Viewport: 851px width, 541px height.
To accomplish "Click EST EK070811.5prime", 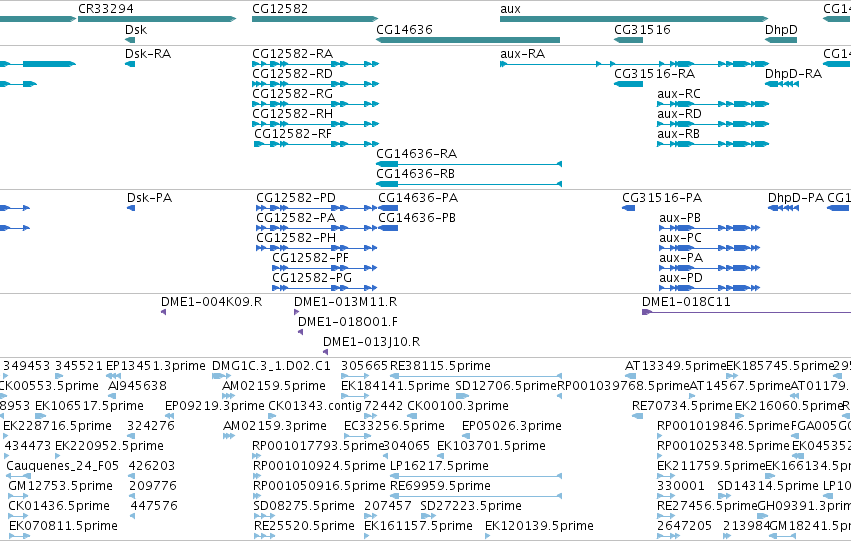I will 63,527.
